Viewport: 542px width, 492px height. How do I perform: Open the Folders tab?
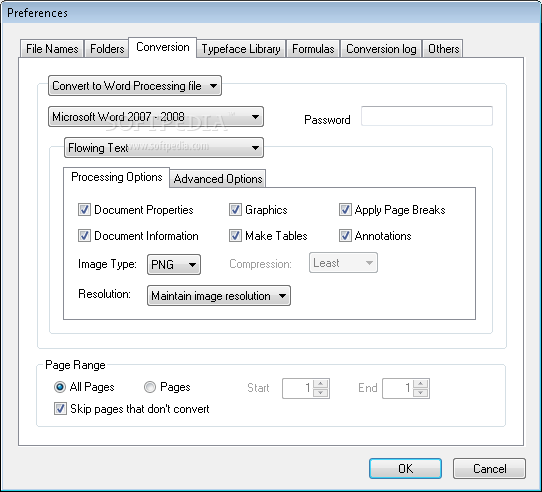tap(107, 48)
